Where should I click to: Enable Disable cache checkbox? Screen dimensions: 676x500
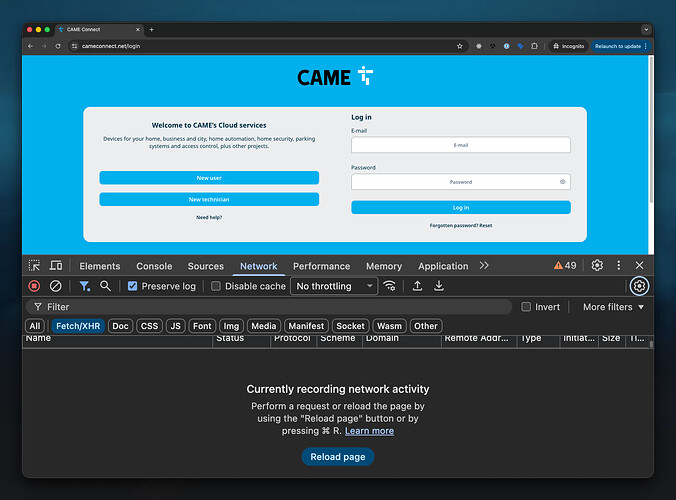(x=216, y=286)
